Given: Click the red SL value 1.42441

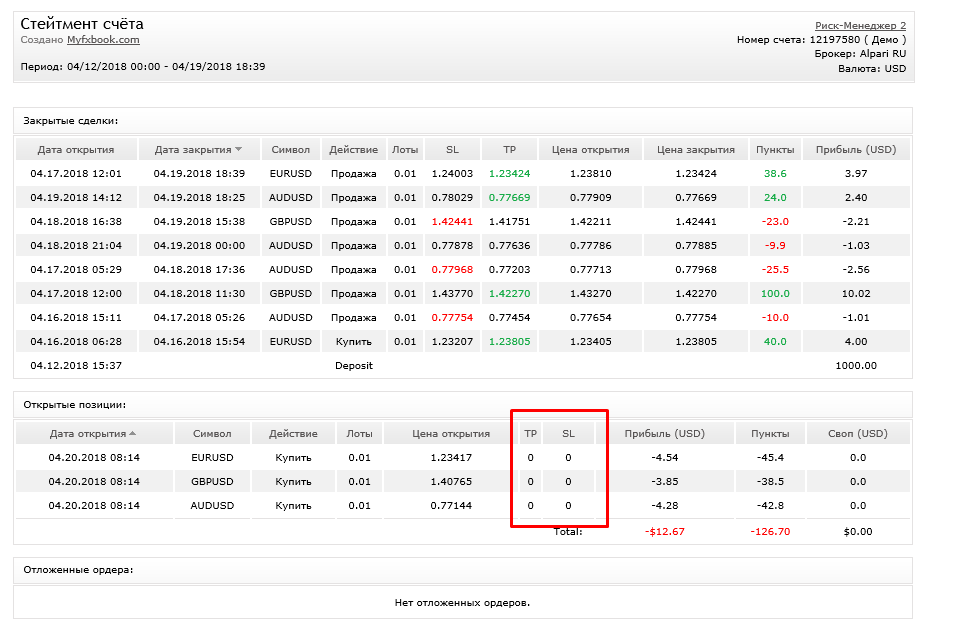Looking at the screenshot, I should 452,221.
